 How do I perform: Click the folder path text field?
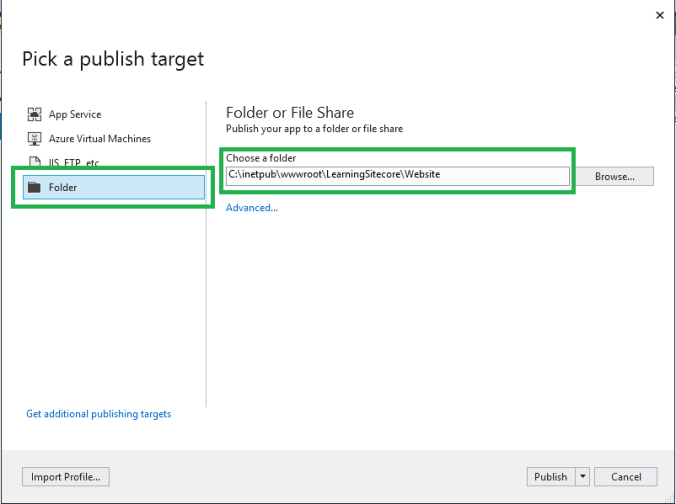point(397,175)
